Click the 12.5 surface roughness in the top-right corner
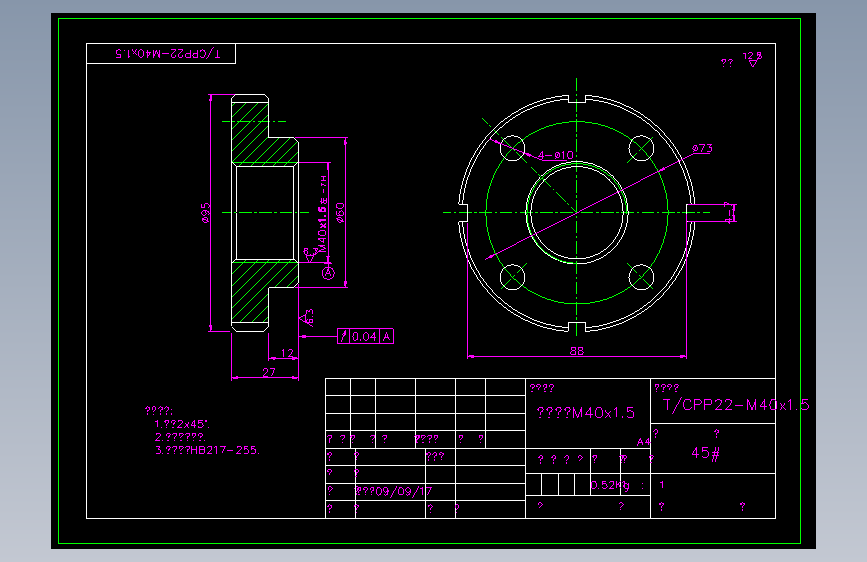Viewport: 867px width, 562px height. [x=752, y=59]
